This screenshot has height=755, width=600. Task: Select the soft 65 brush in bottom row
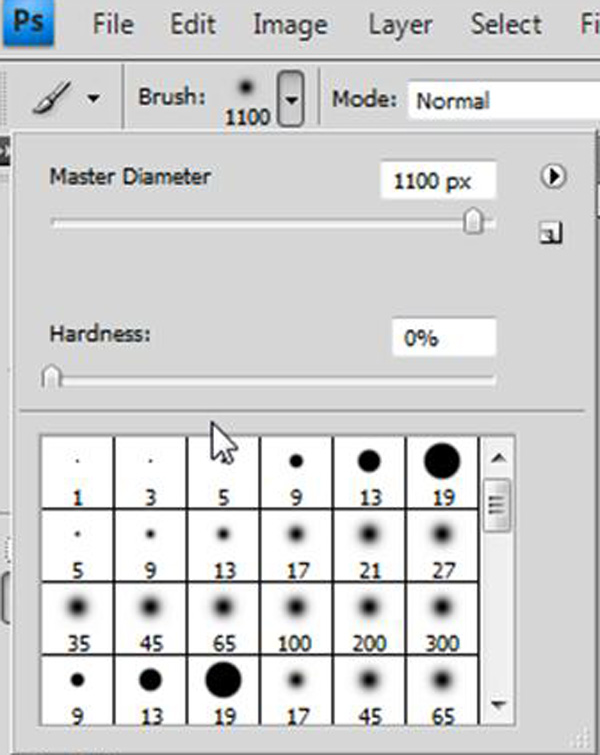click(442, 690)
